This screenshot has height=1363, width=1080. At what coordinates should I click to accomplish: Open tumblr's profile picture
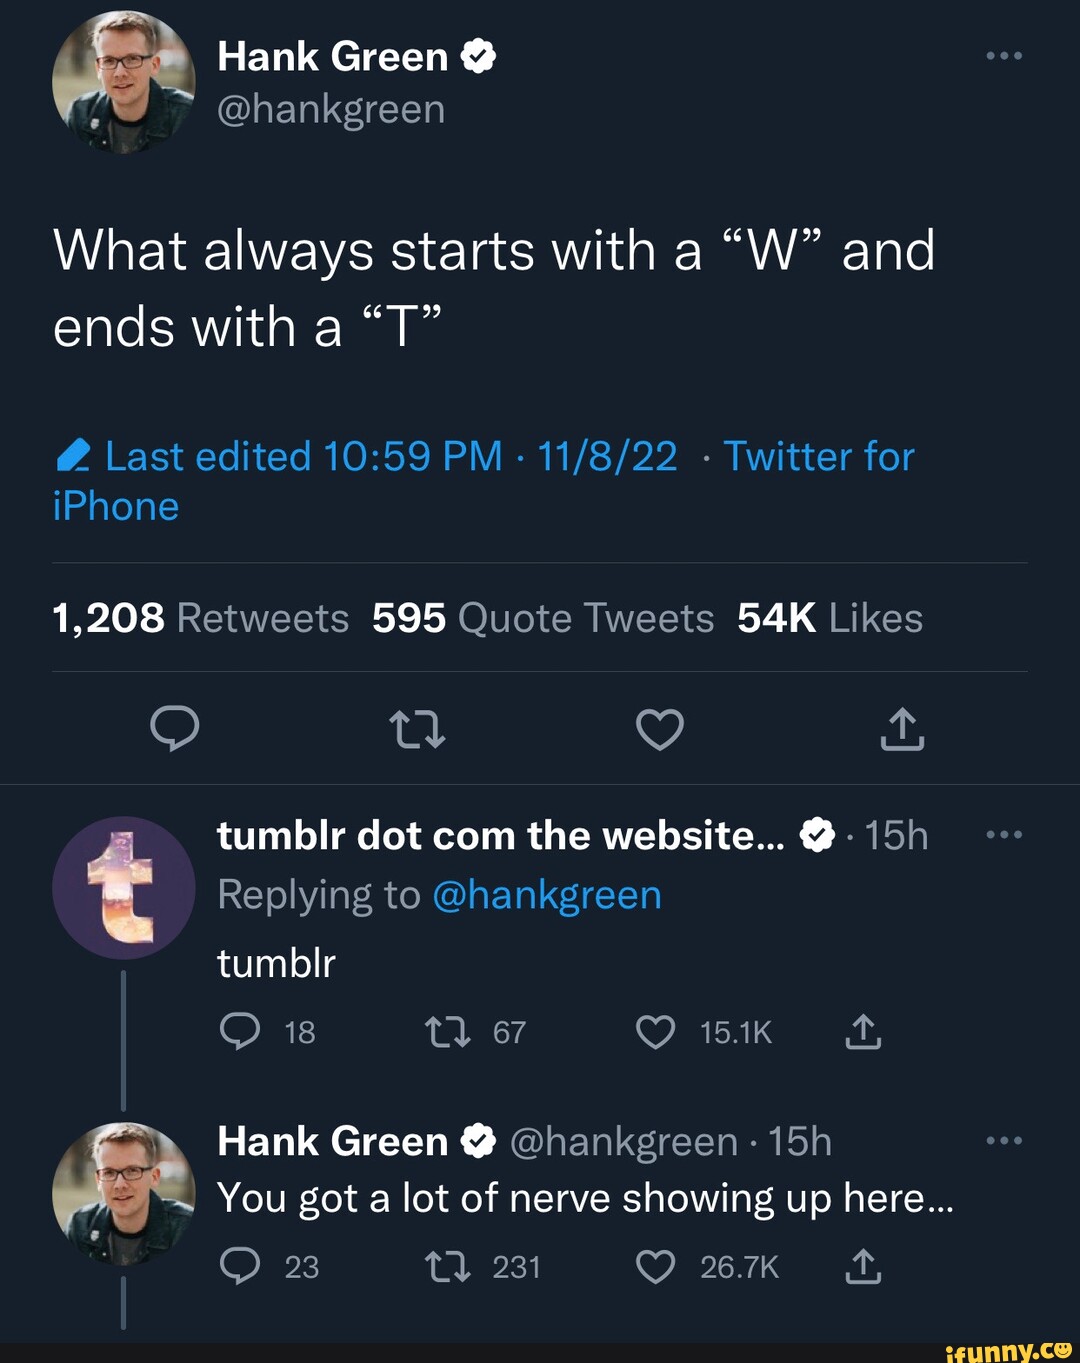tap(124, 888)
